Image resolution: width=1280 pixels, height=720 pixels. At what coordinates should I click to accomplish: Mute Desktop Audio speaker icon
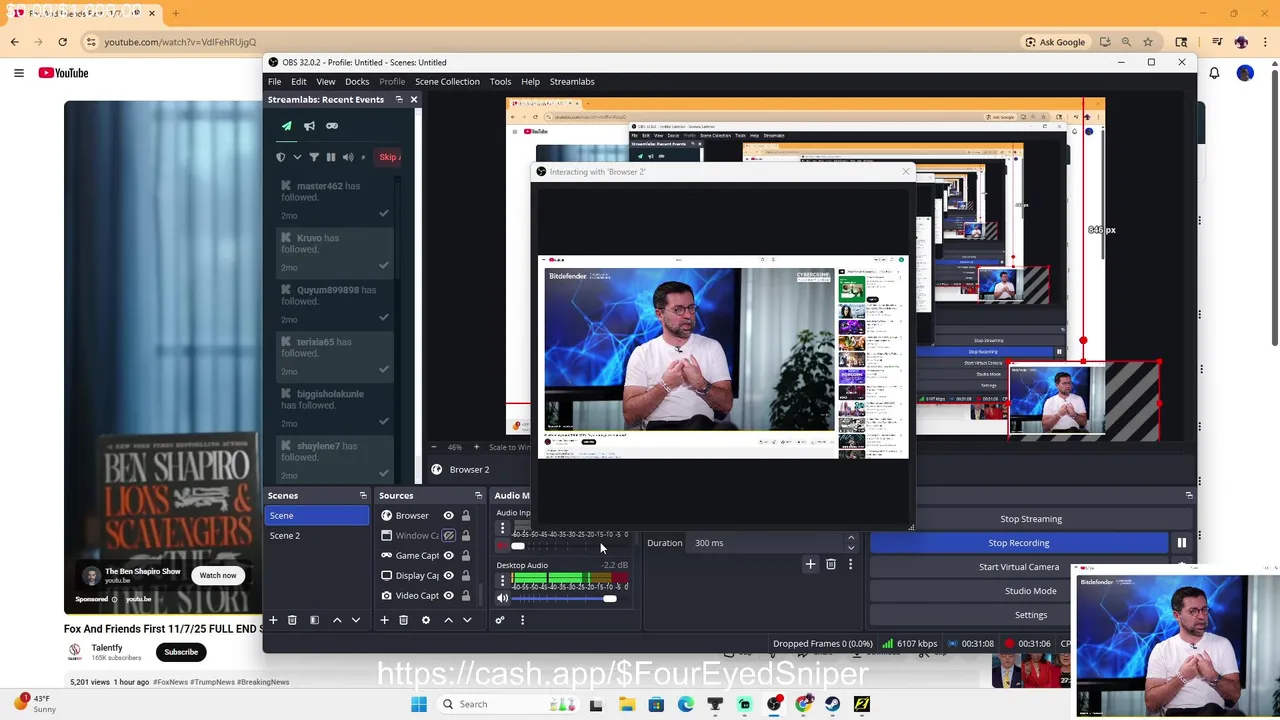pyautogui.click(x=502, y=598)
